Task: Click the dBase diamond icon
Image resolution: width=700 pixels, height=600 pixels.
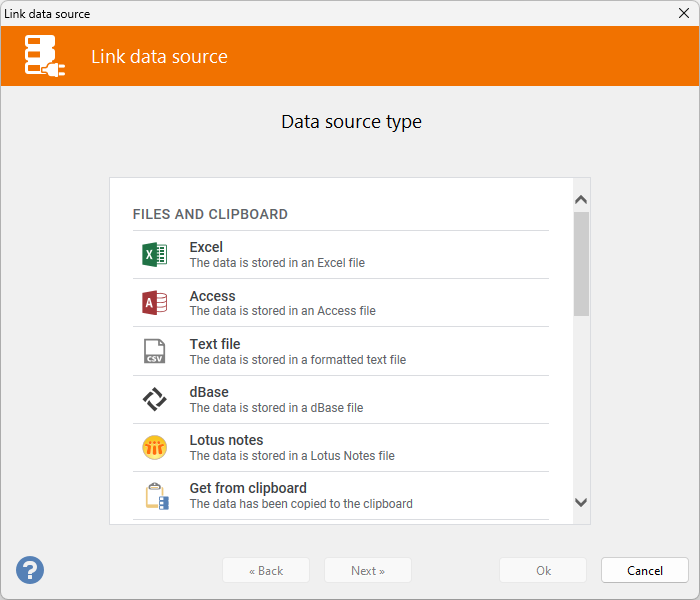Action: [154, 399]
